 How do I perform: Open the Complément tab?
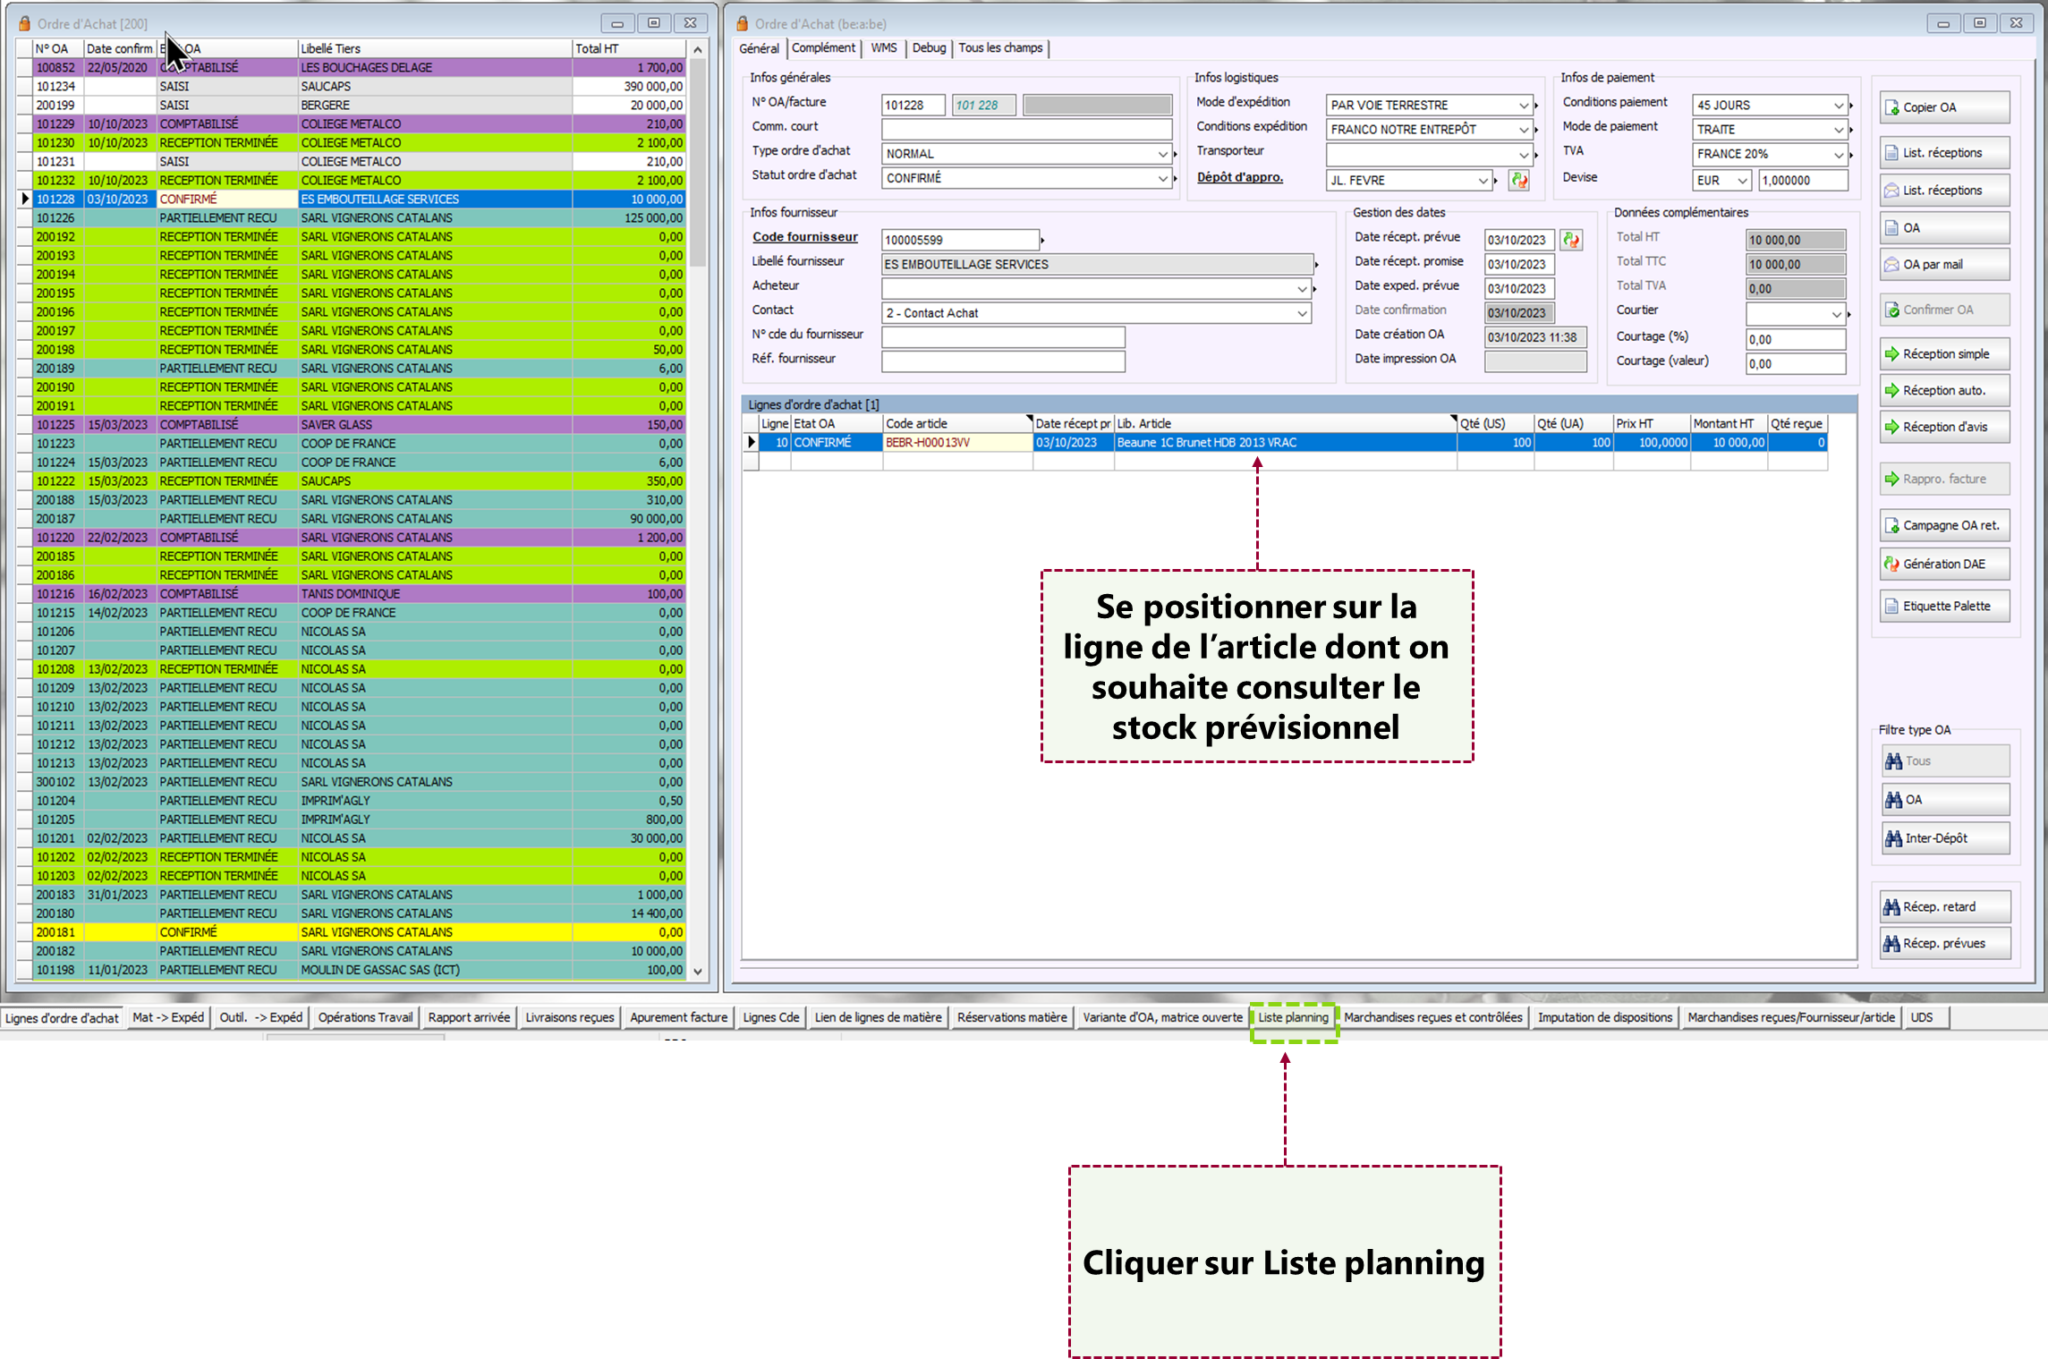point(823,48)
